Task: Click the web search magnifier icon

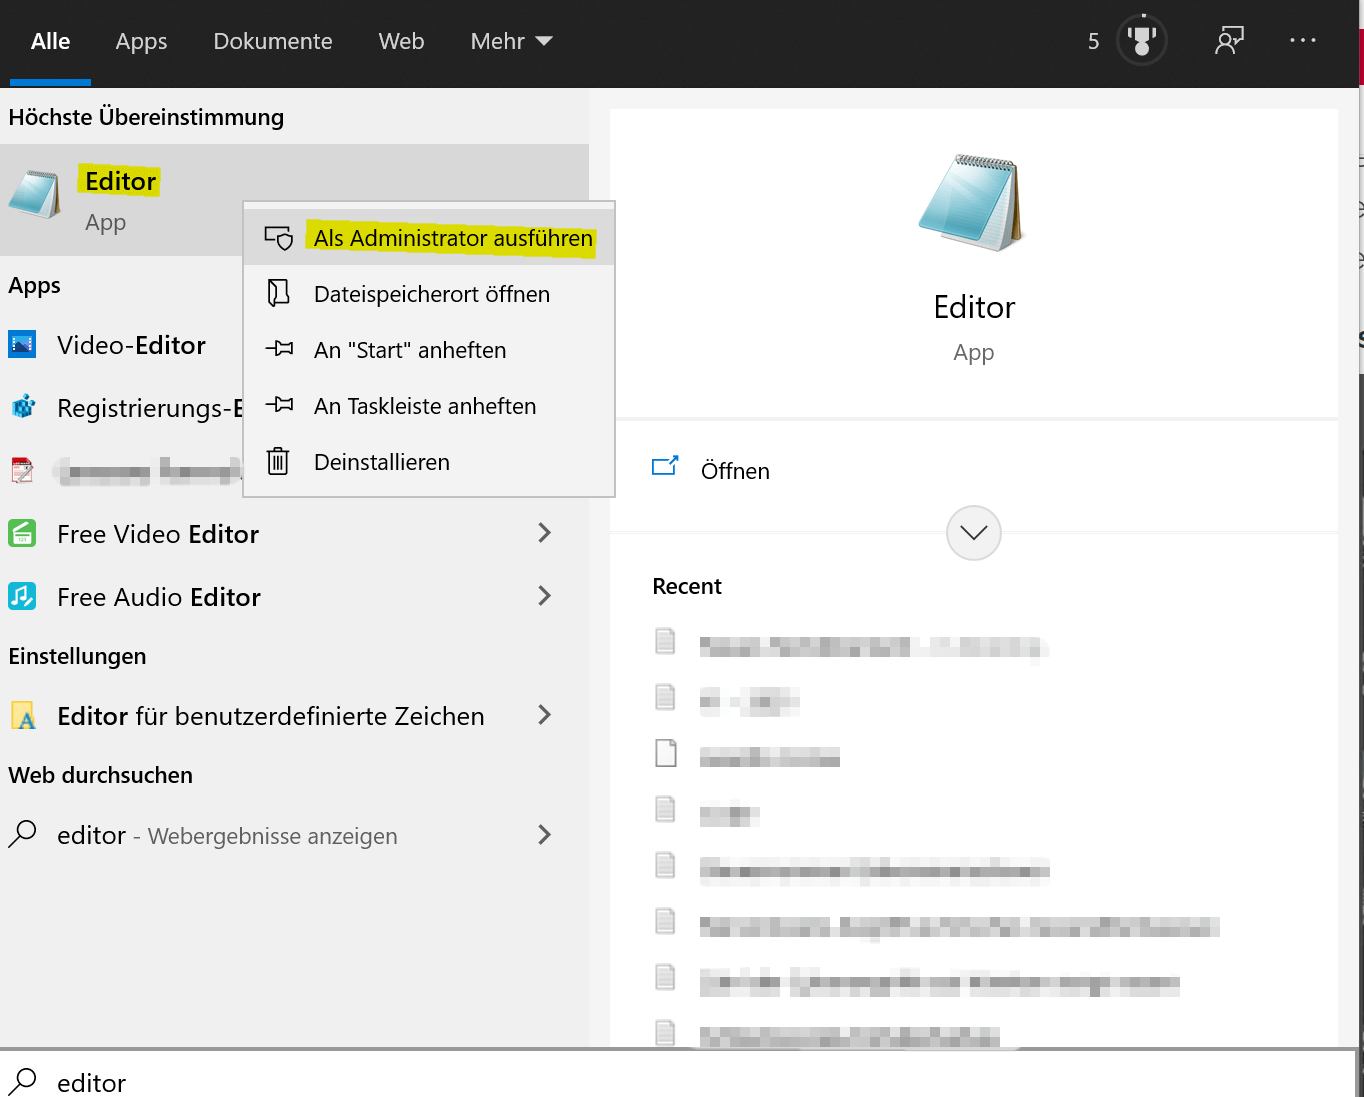Action: (22, 834)
